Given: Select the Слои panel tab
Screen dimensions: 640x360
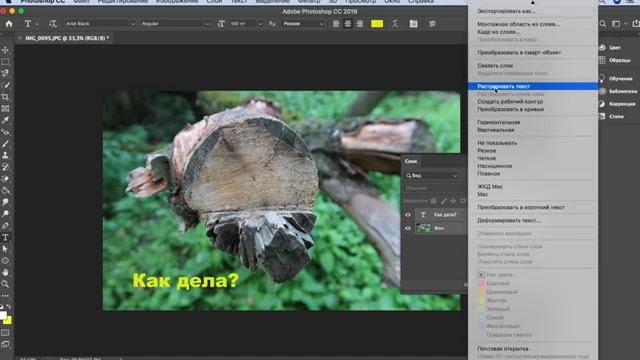Looking at the screenshot, I should tap(411, 161).
